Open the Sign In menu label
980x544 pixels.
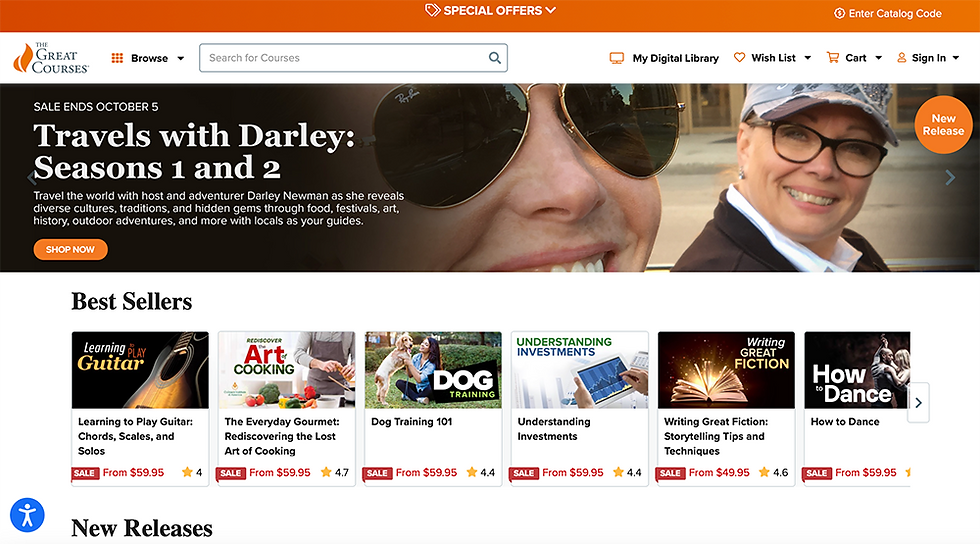coord(929,58)
